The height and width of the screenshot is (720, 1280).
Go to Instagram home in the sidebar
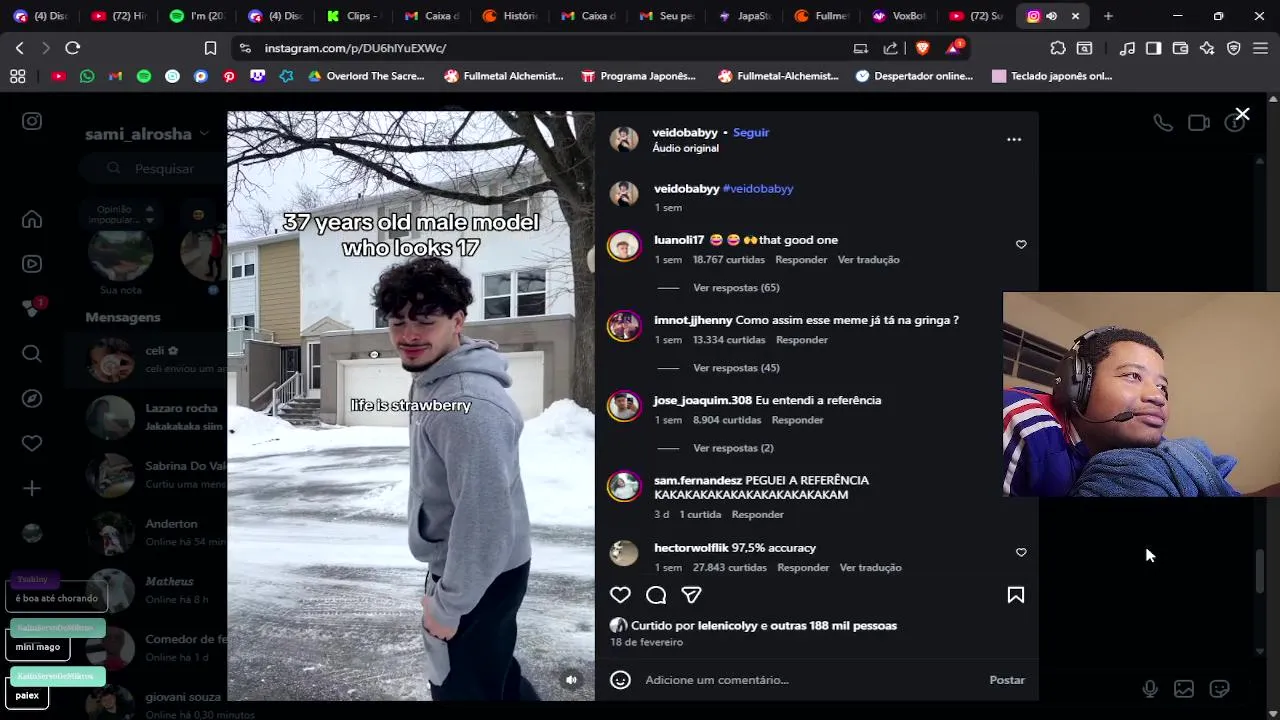click(x=32, y=219)
